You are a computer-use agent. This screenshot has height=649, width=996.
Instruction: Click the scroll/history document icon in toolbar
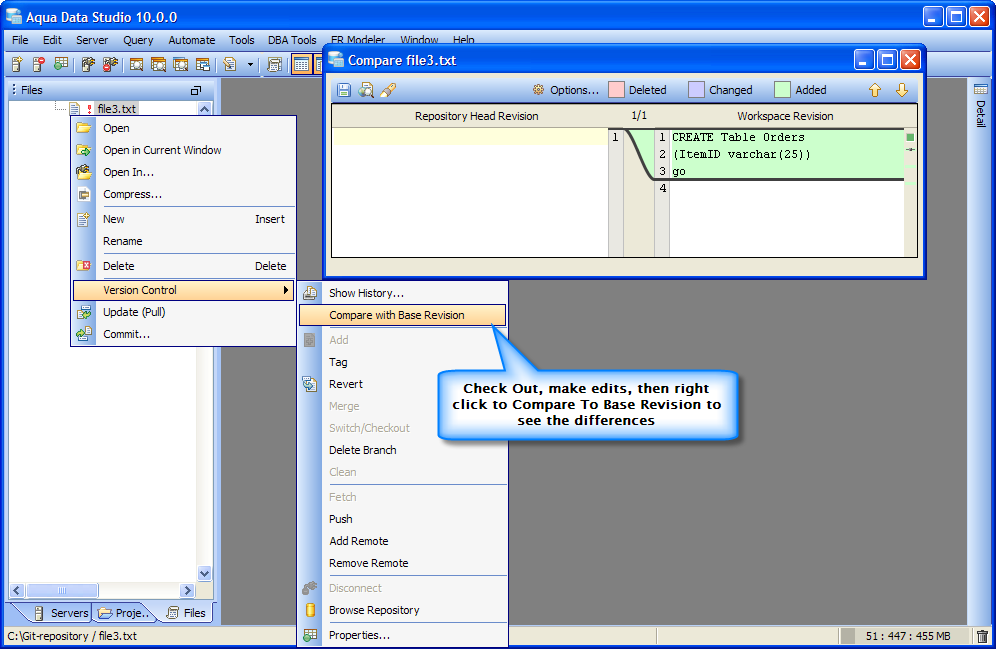274,64
